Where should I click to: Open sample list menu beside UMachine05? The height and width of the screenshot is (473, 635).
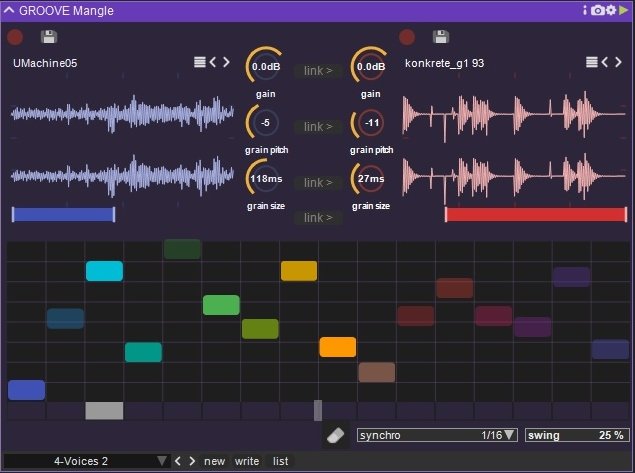(200, 62)
